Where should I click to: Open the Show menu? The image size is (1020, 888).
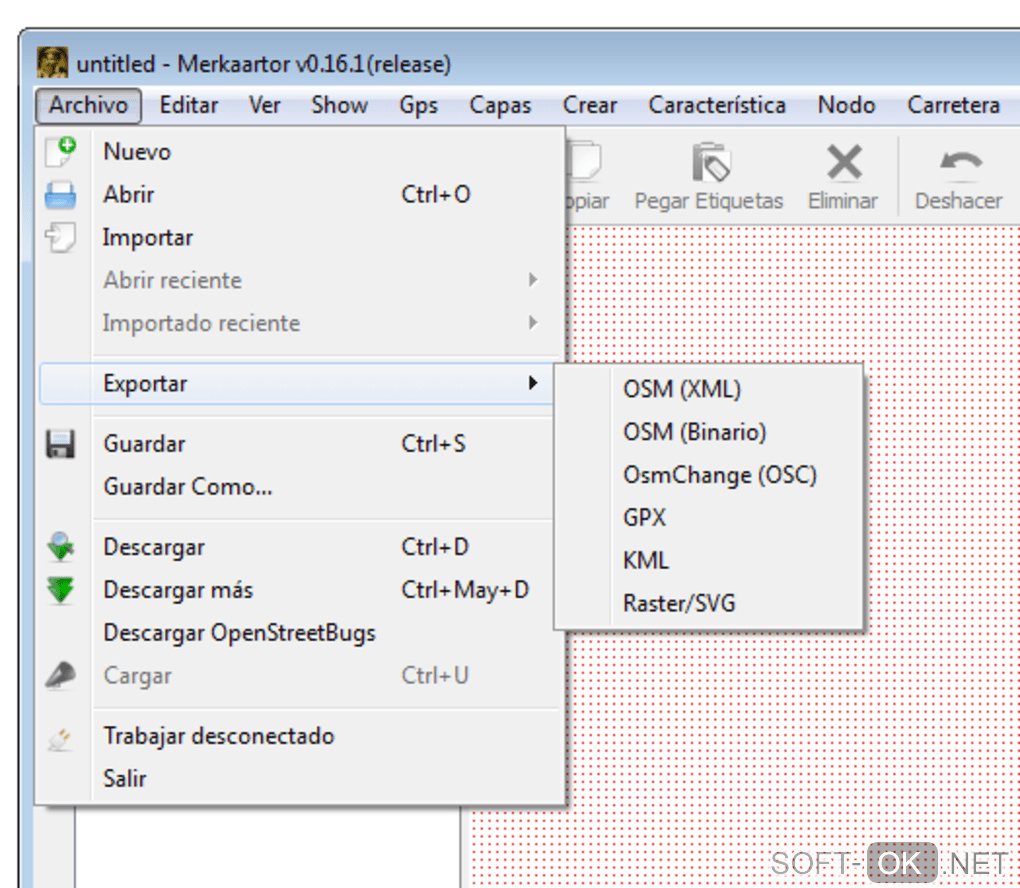(340, 105)
